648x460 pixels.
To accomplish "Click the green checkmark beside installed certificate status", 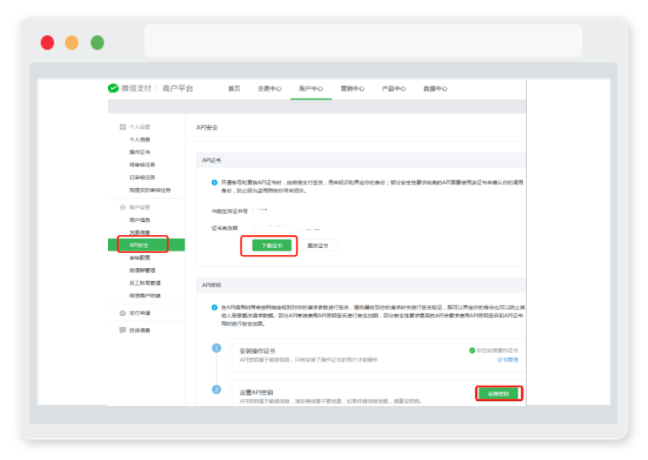I will coord(472,350).
